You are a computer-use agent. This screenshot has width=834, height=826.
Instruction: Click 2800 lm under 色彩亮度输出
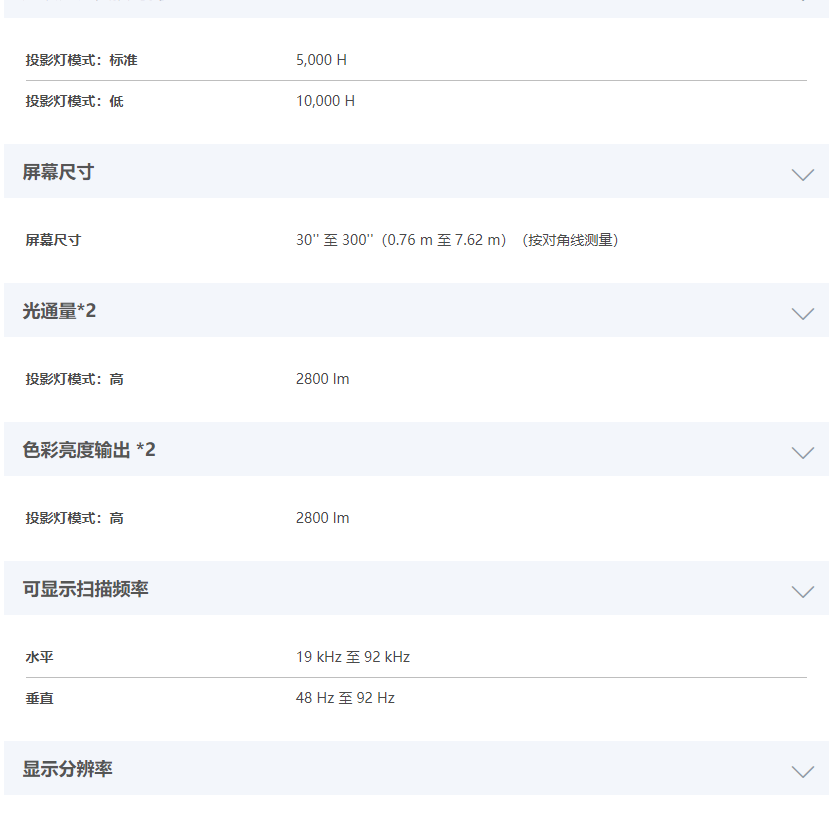[x=322, y=518]
